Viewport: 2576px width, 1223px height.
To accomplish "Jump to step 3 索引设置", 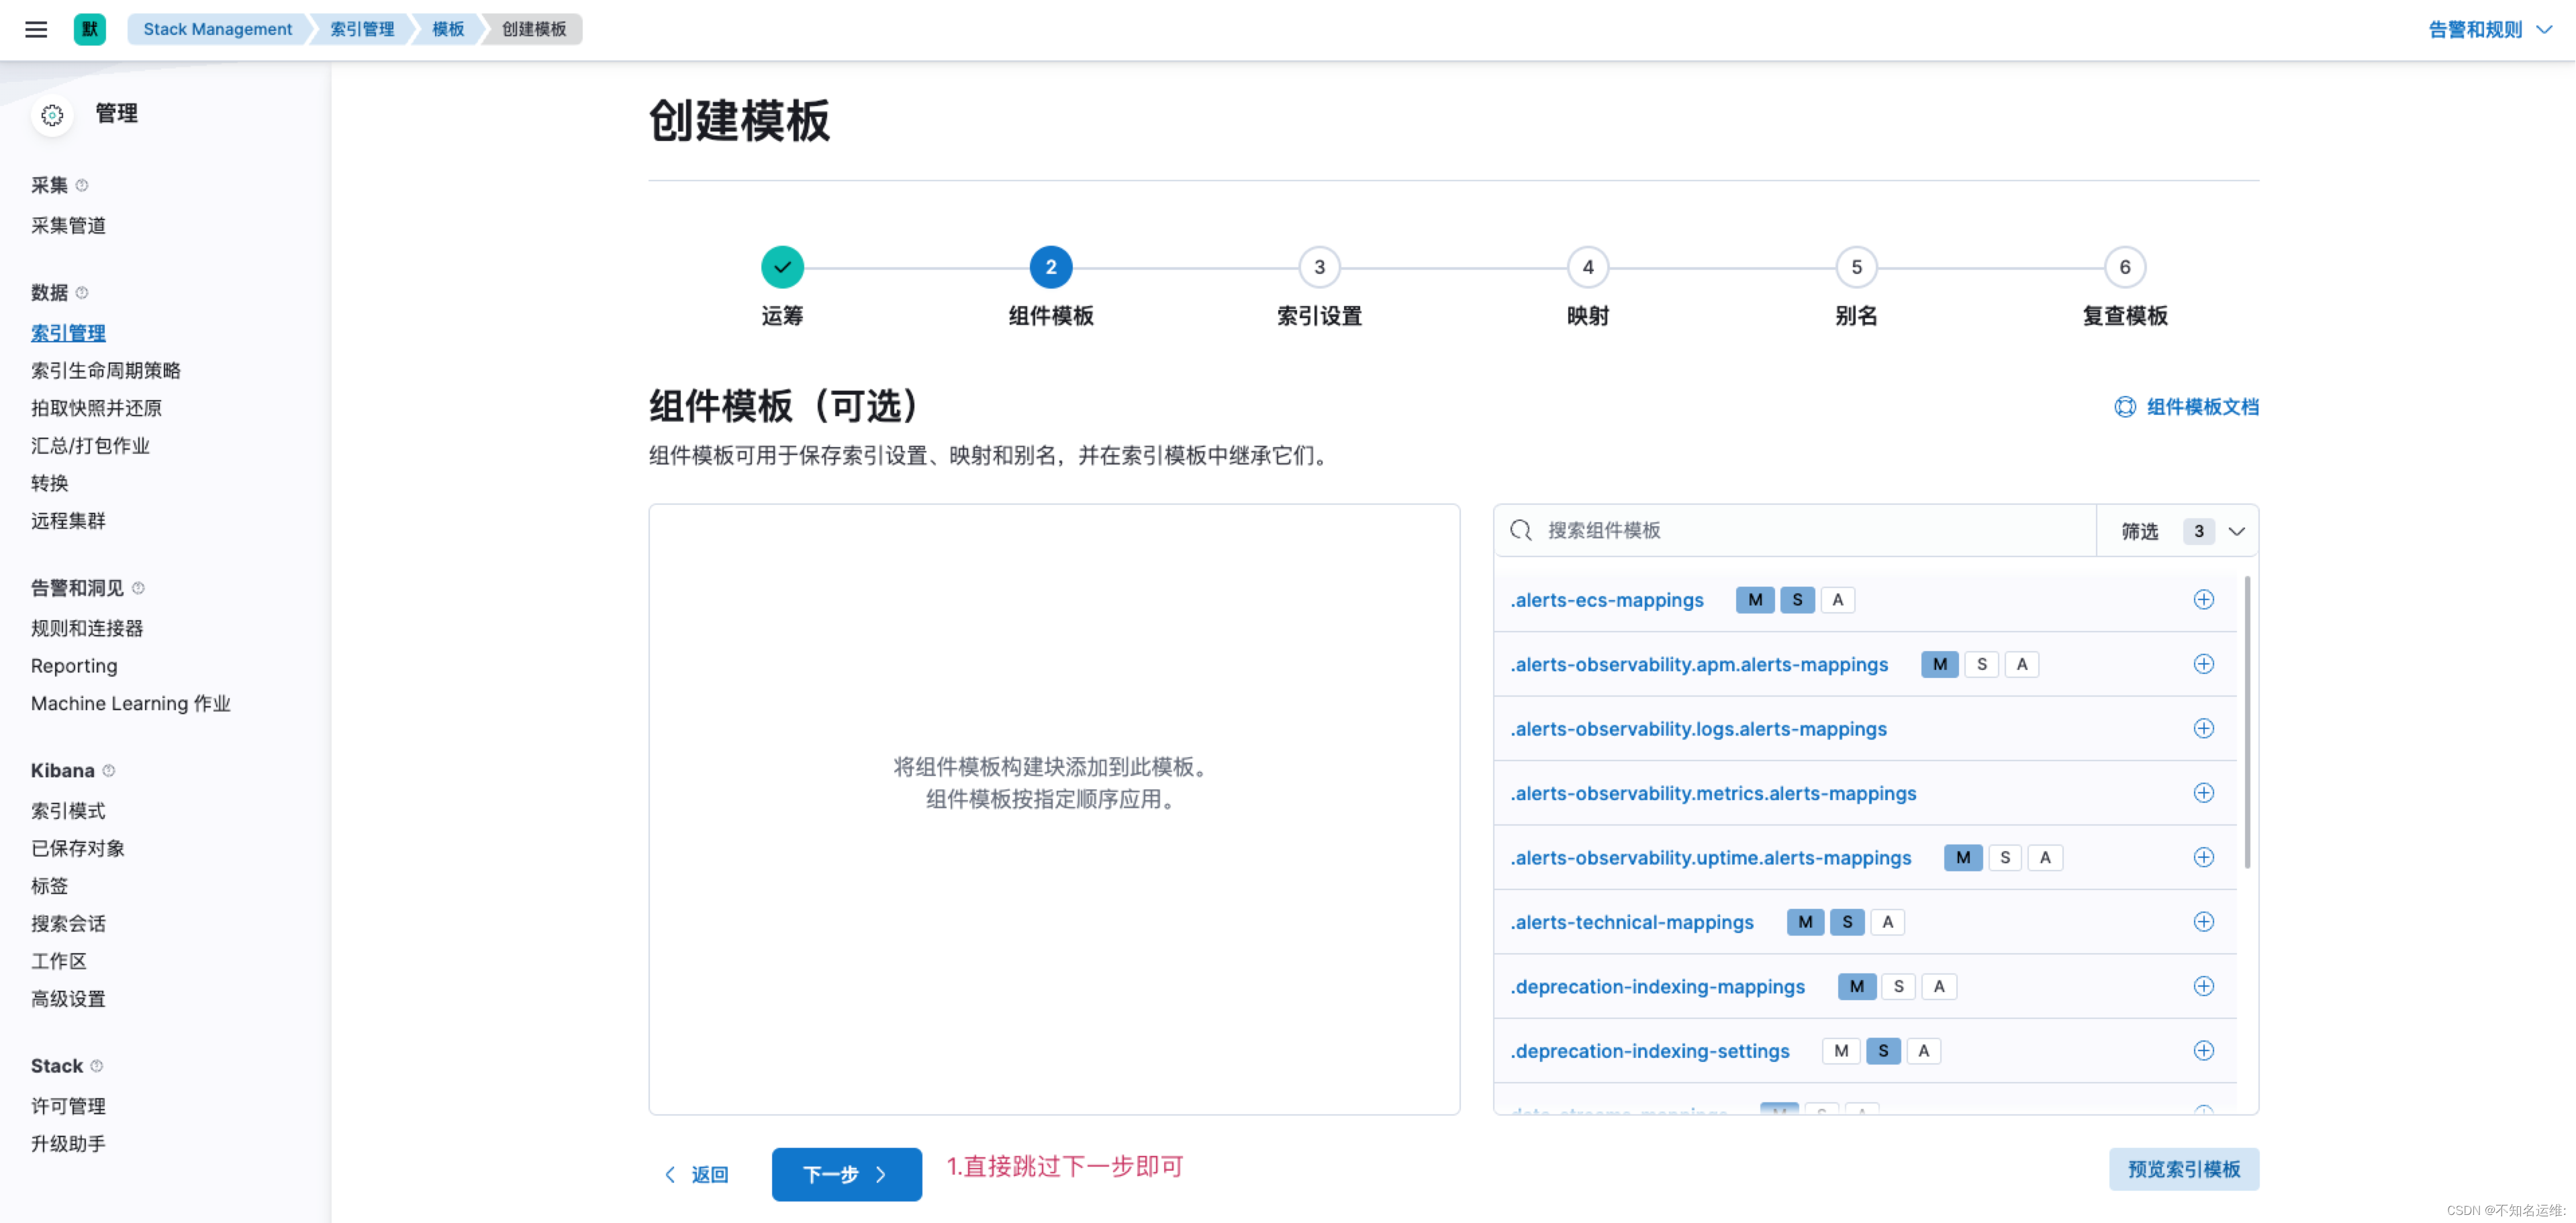I will coord(1319,267).
